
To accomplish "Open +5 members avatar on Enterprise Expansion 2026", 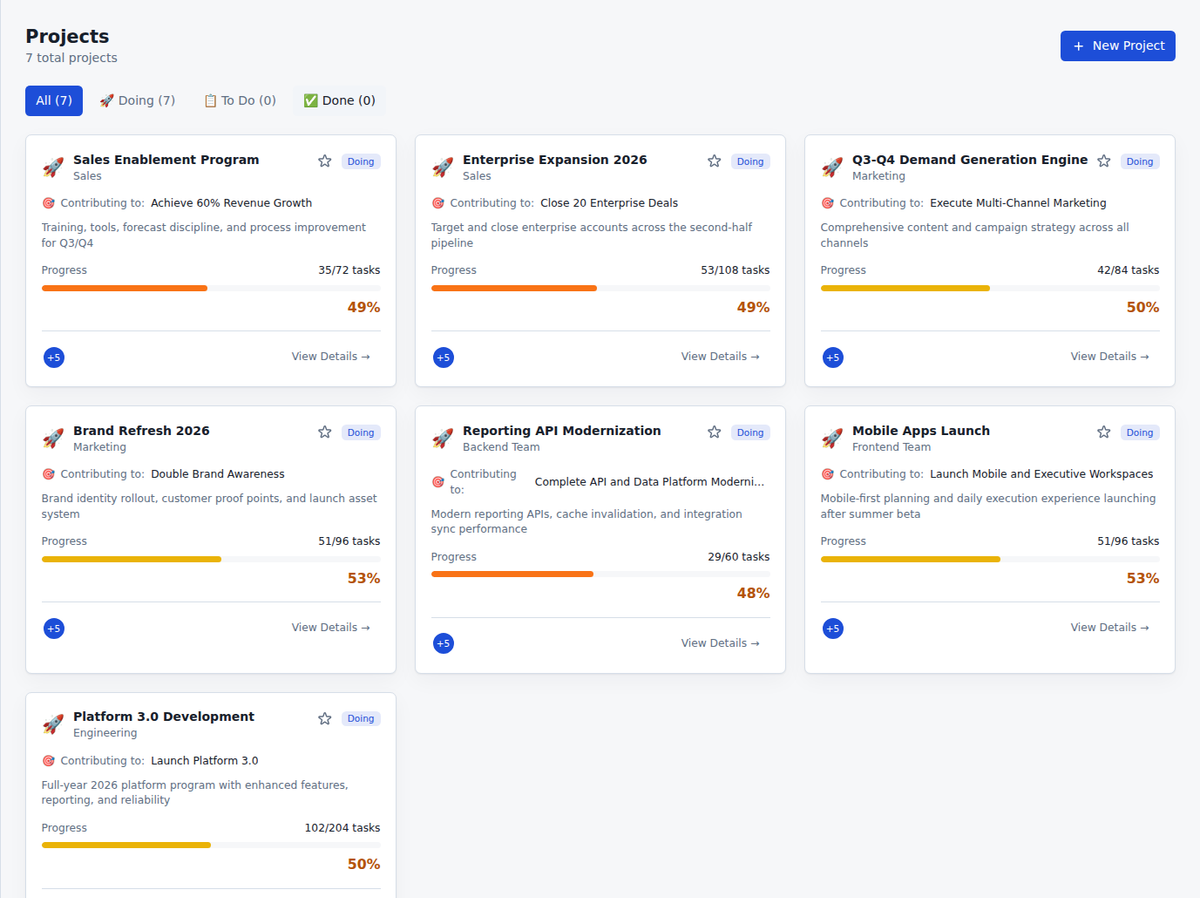I will 443,357.
